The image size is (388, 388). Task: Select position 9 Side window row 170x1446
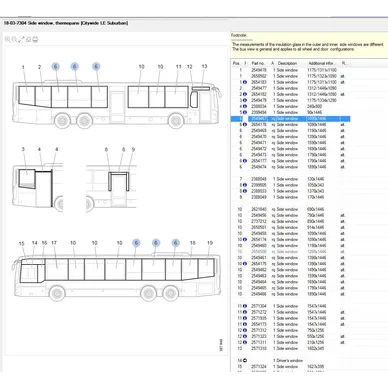click(290, 197)
